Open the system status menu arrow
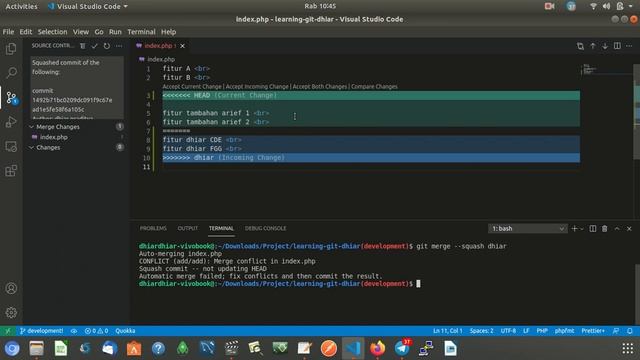 [630, 6]
